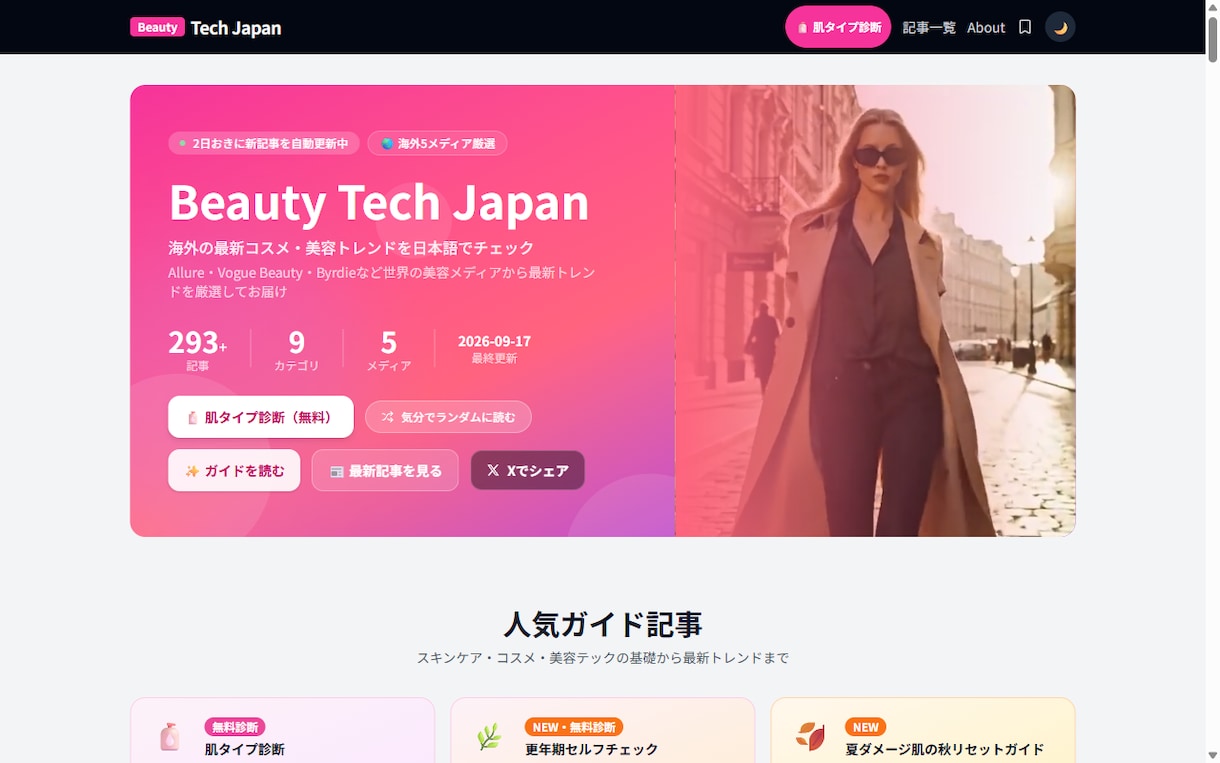This screenshot has width=1220, height=763.
Task: Click the shuffle icon on ランダムに読む button
Action: point(387,417)
